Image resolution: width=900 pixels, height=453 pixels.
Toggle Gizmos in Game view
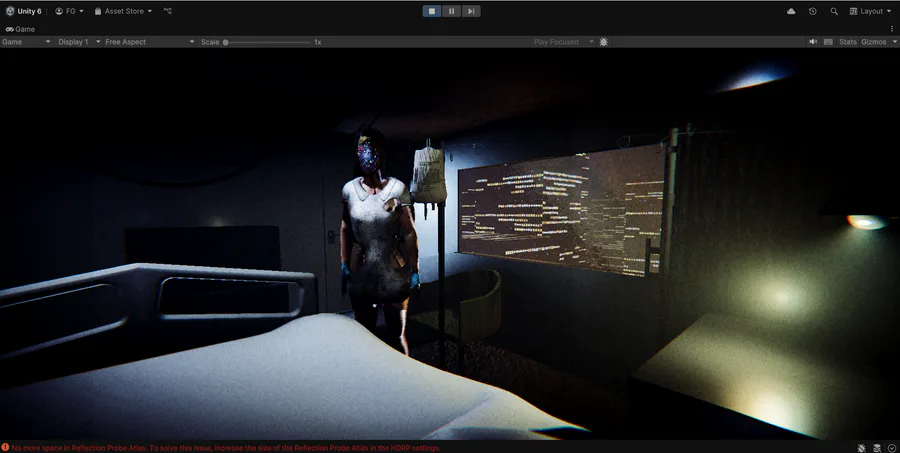point(874,42)
